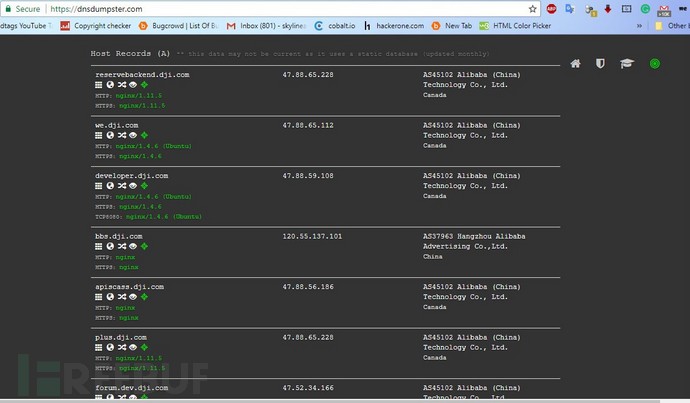Click the eye icon under apiscass.dji.com
The width and height of the screenshot is (690, 403).
click(133, 297)
